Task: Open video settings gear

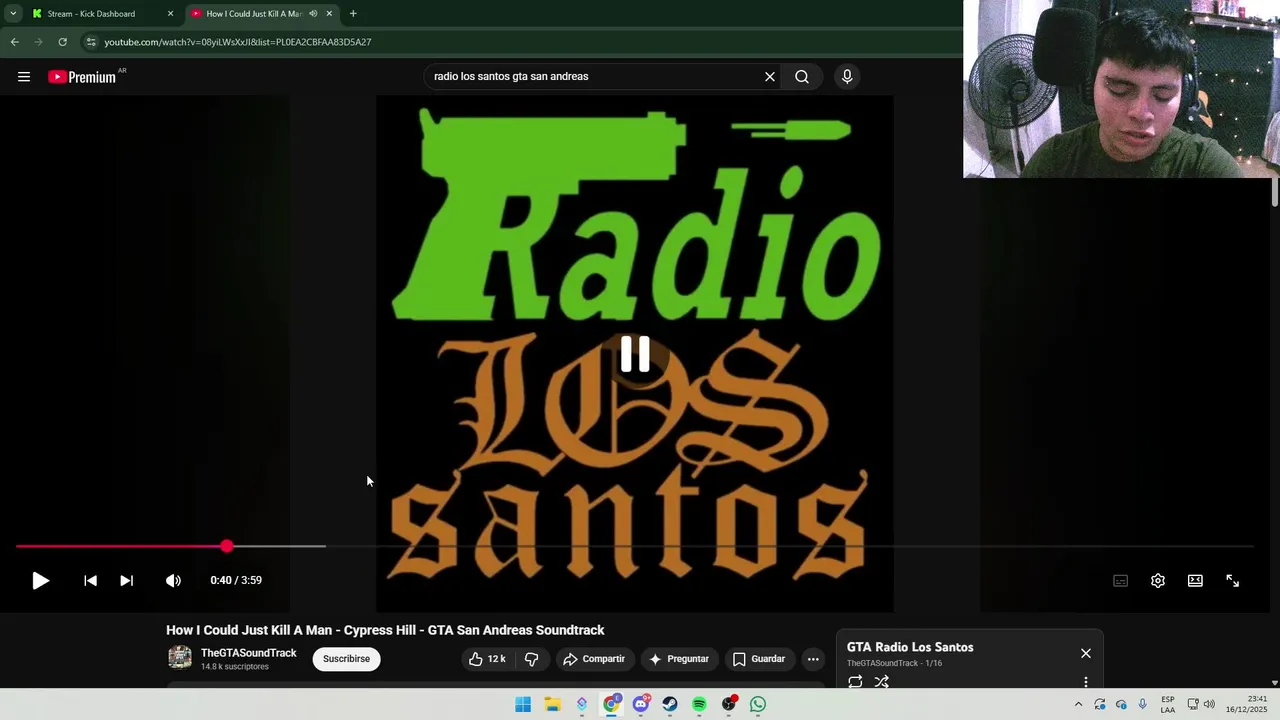Action: [x=1158, y=581]
